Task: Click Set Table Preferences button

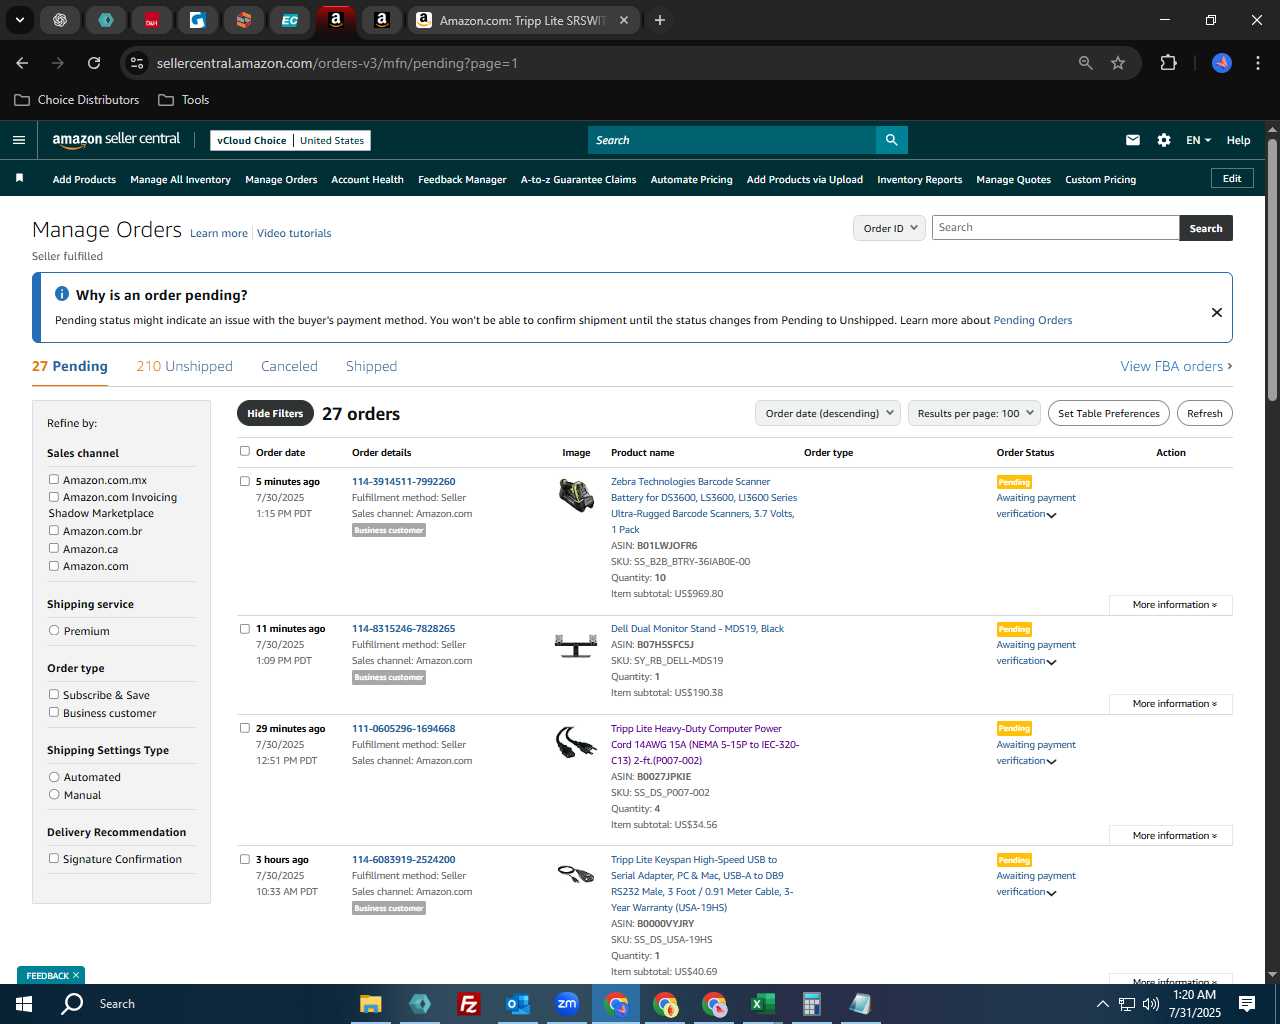Action: pos(1109,413)
